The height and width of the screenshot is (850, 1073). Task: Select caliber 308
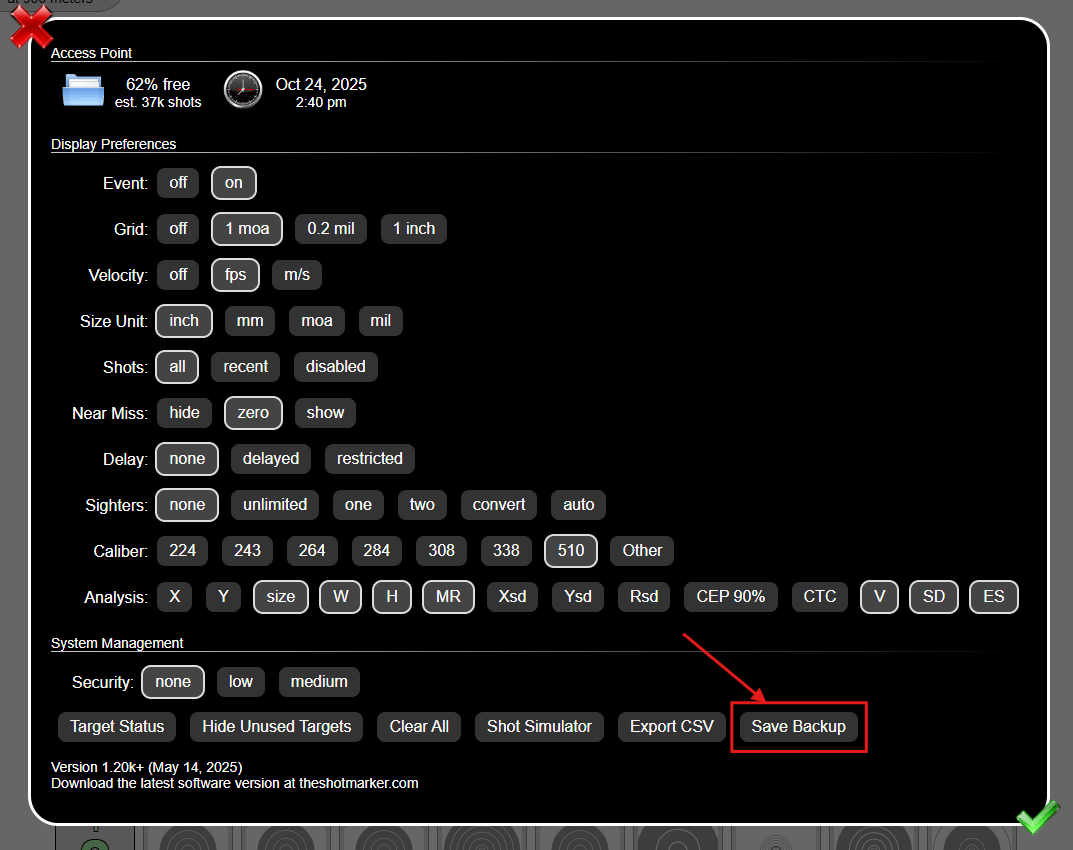coord(441,551)
